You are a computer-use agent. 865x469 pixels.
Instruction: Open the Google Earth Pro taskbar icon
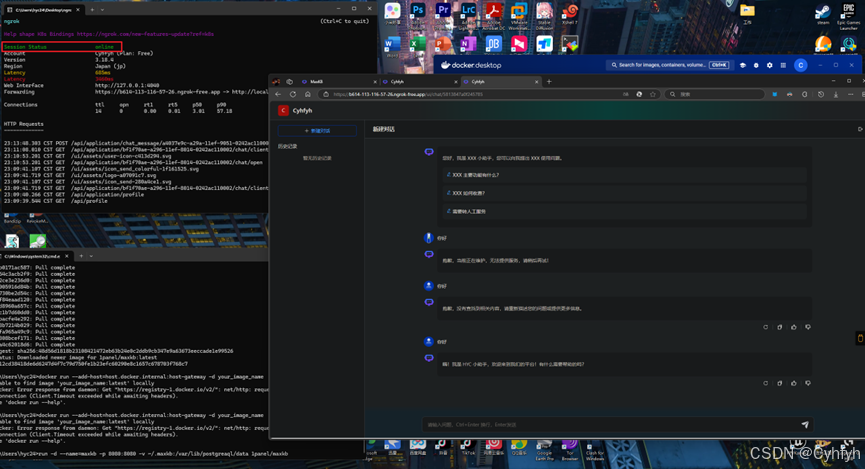544,450
